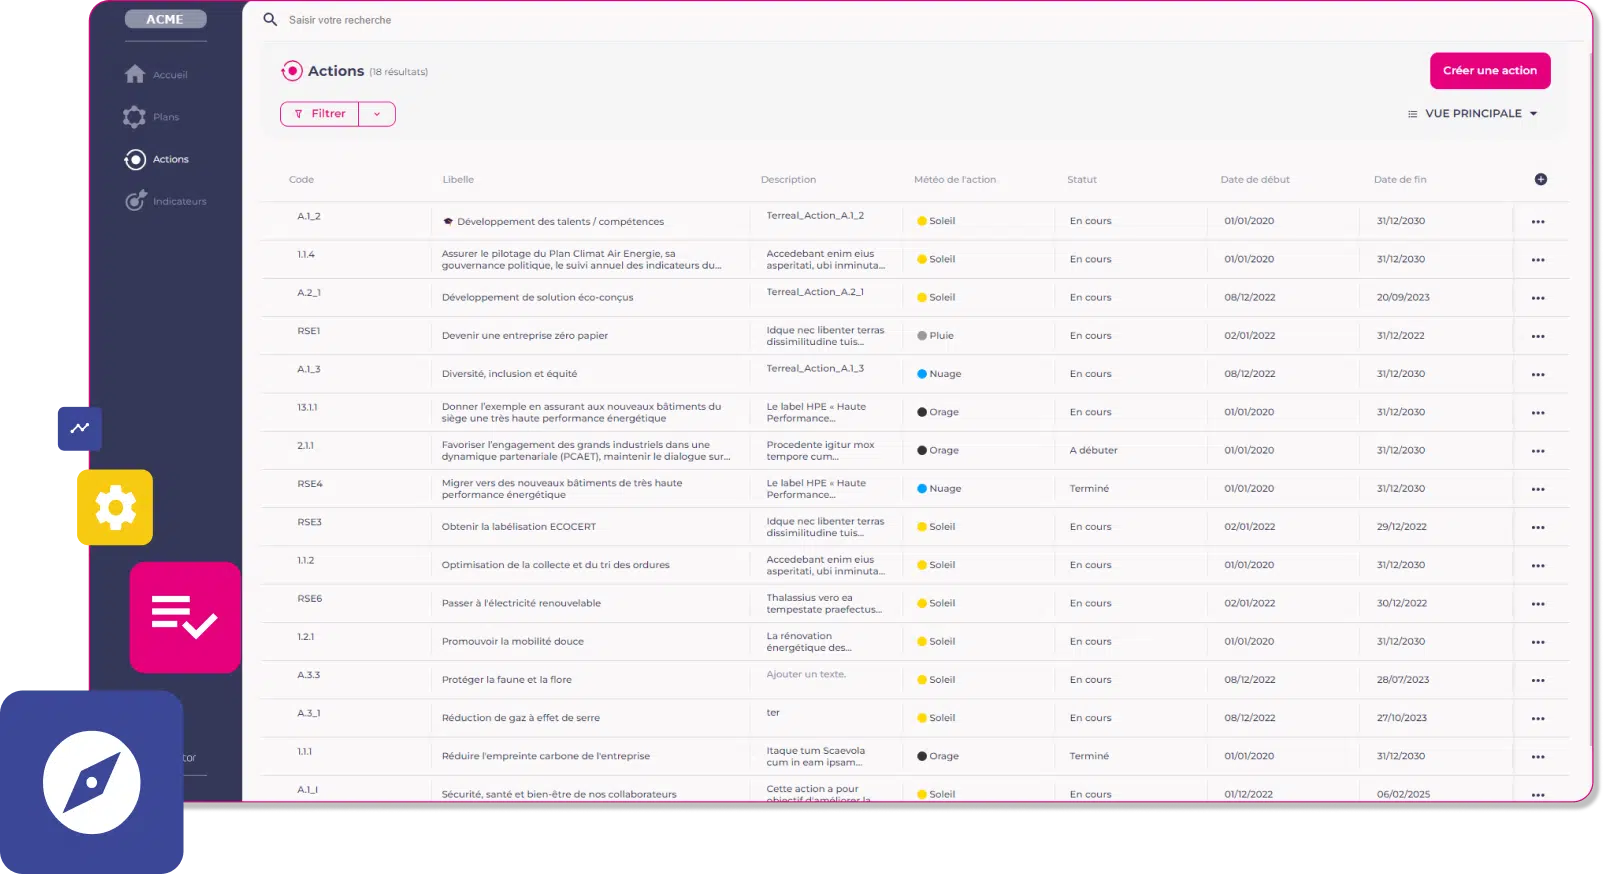Sort by the Description column header
This screenshot has height=874, width=1603.
[788, 180]
